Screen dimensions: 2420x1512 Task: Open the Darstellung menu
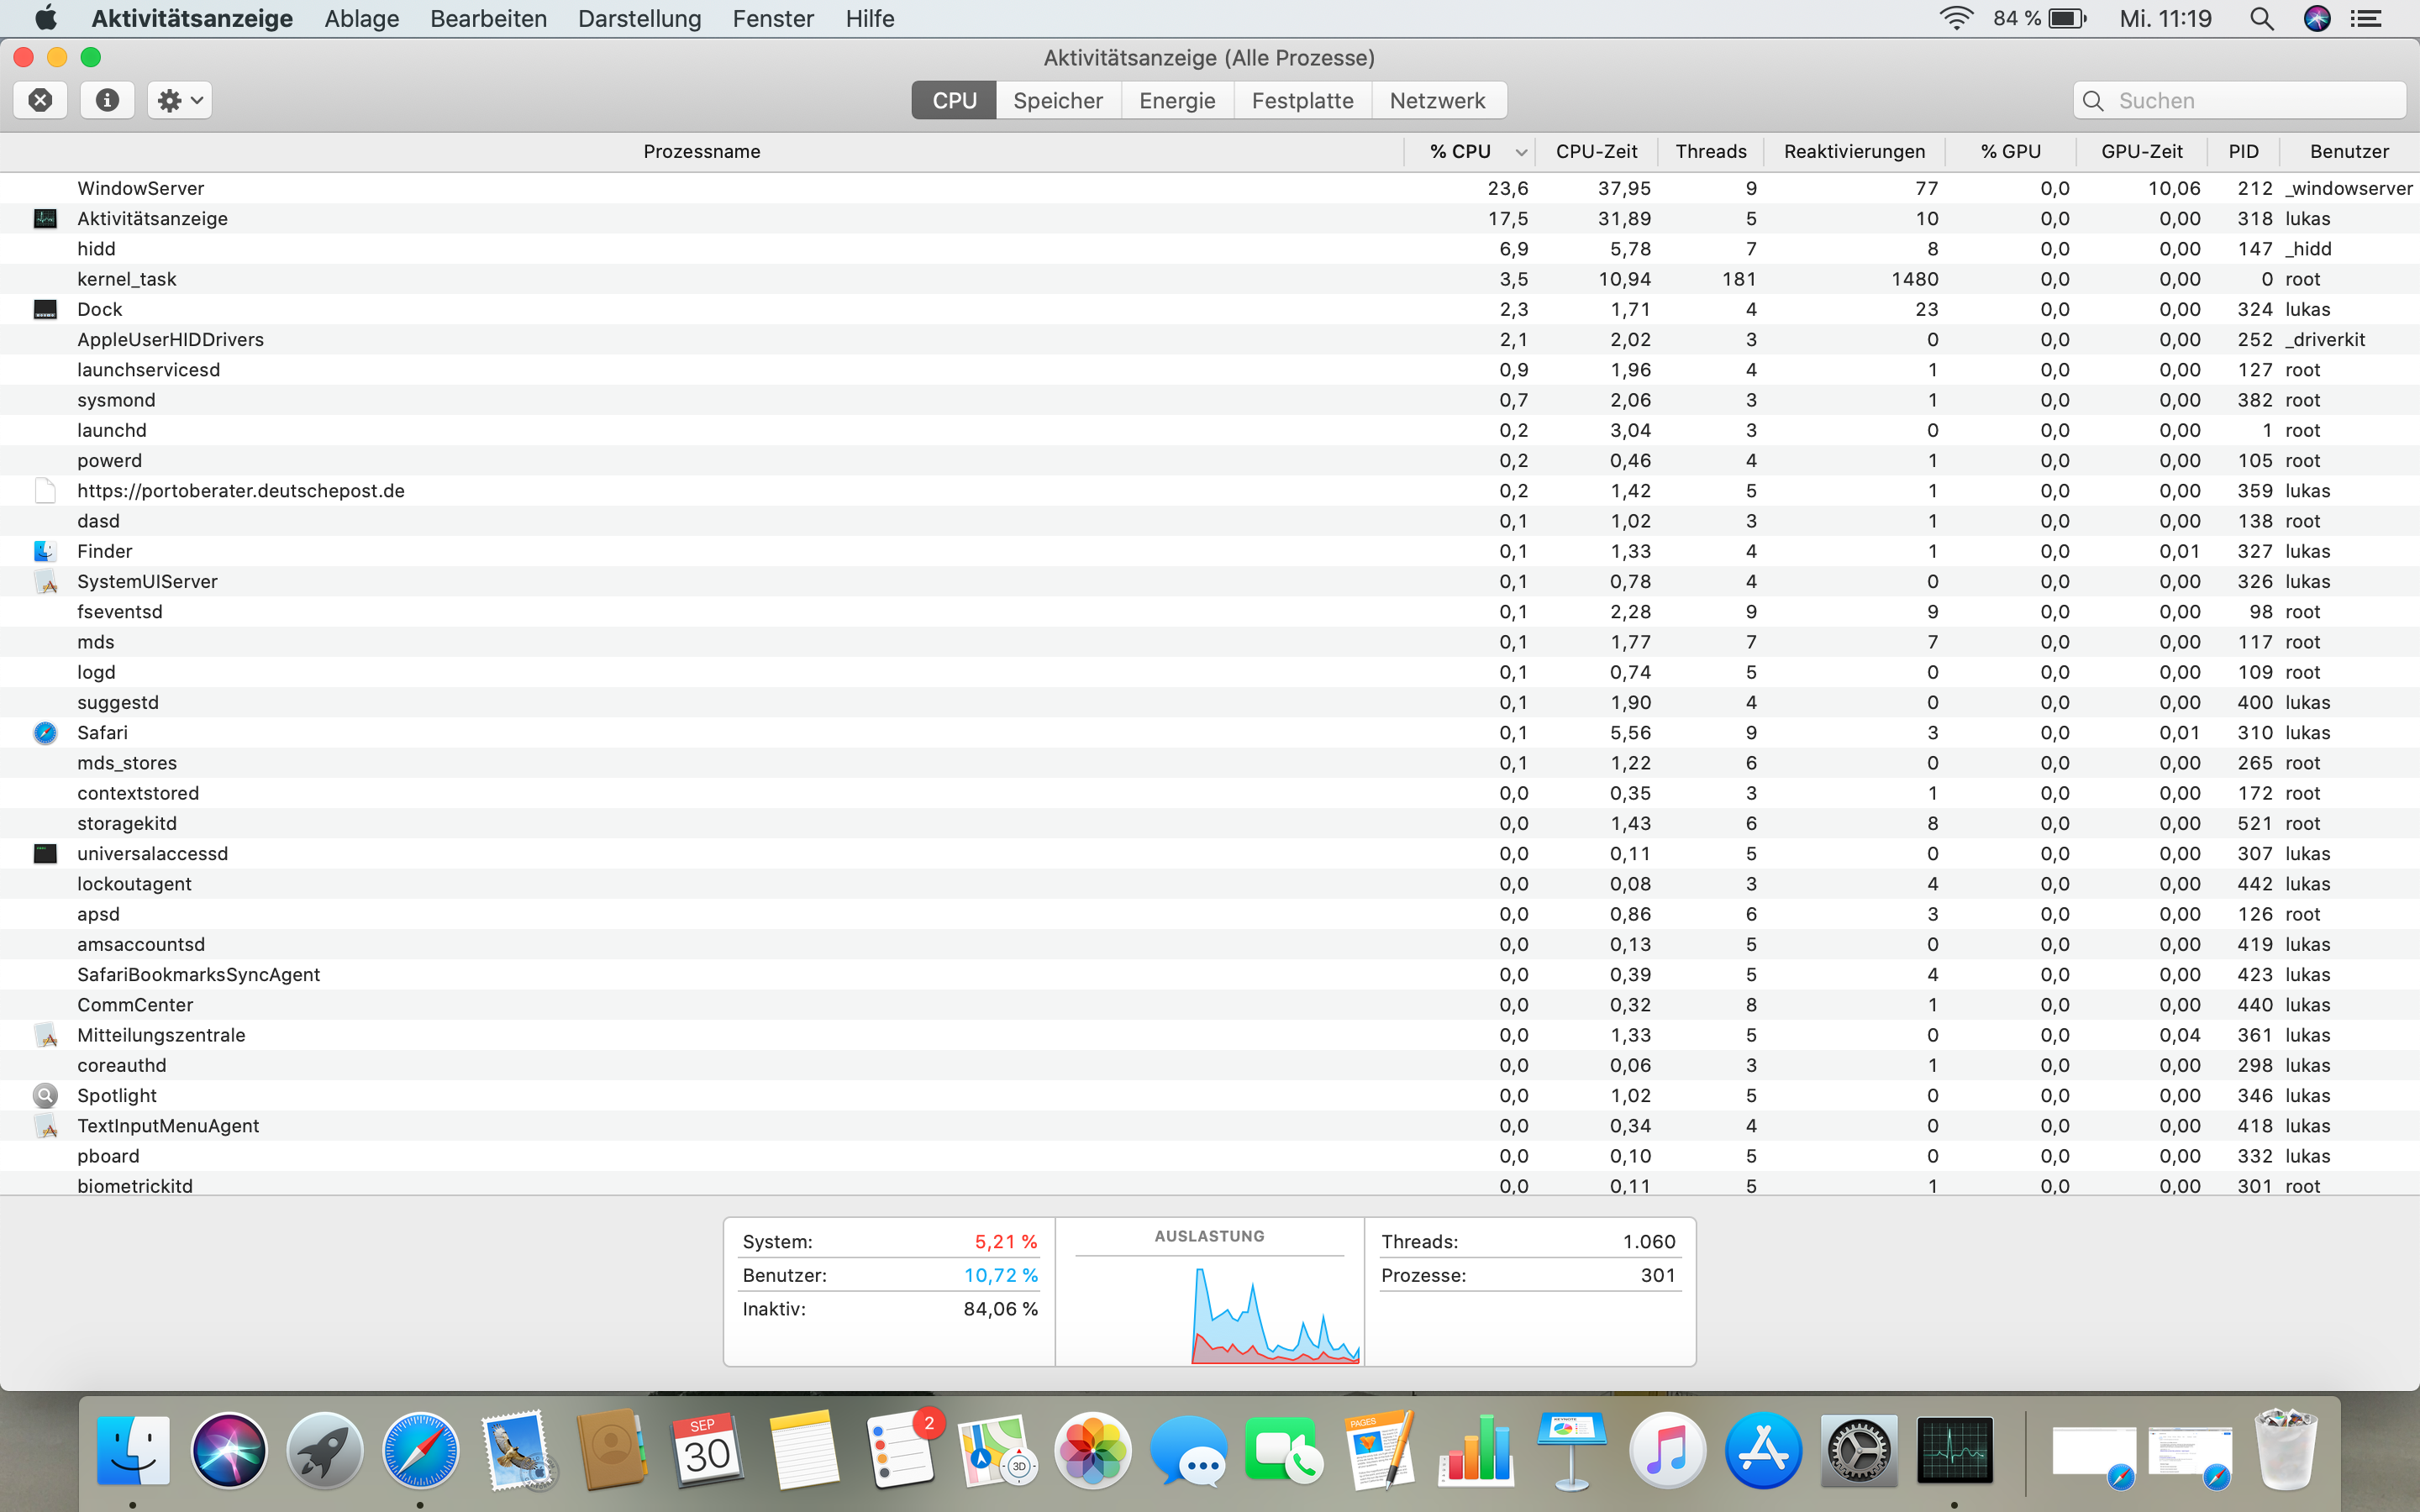pos(639,18)
